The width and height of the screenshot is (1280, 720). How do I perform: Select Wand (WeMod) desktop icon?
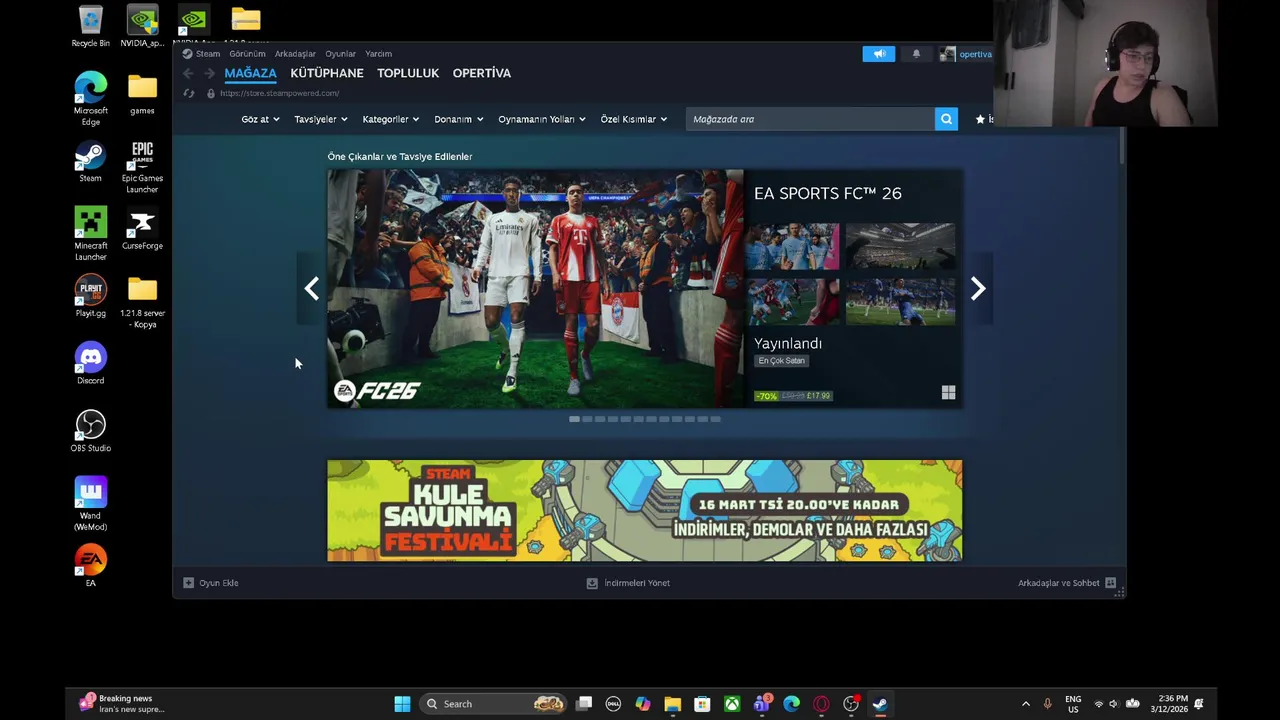coord(90,503)
